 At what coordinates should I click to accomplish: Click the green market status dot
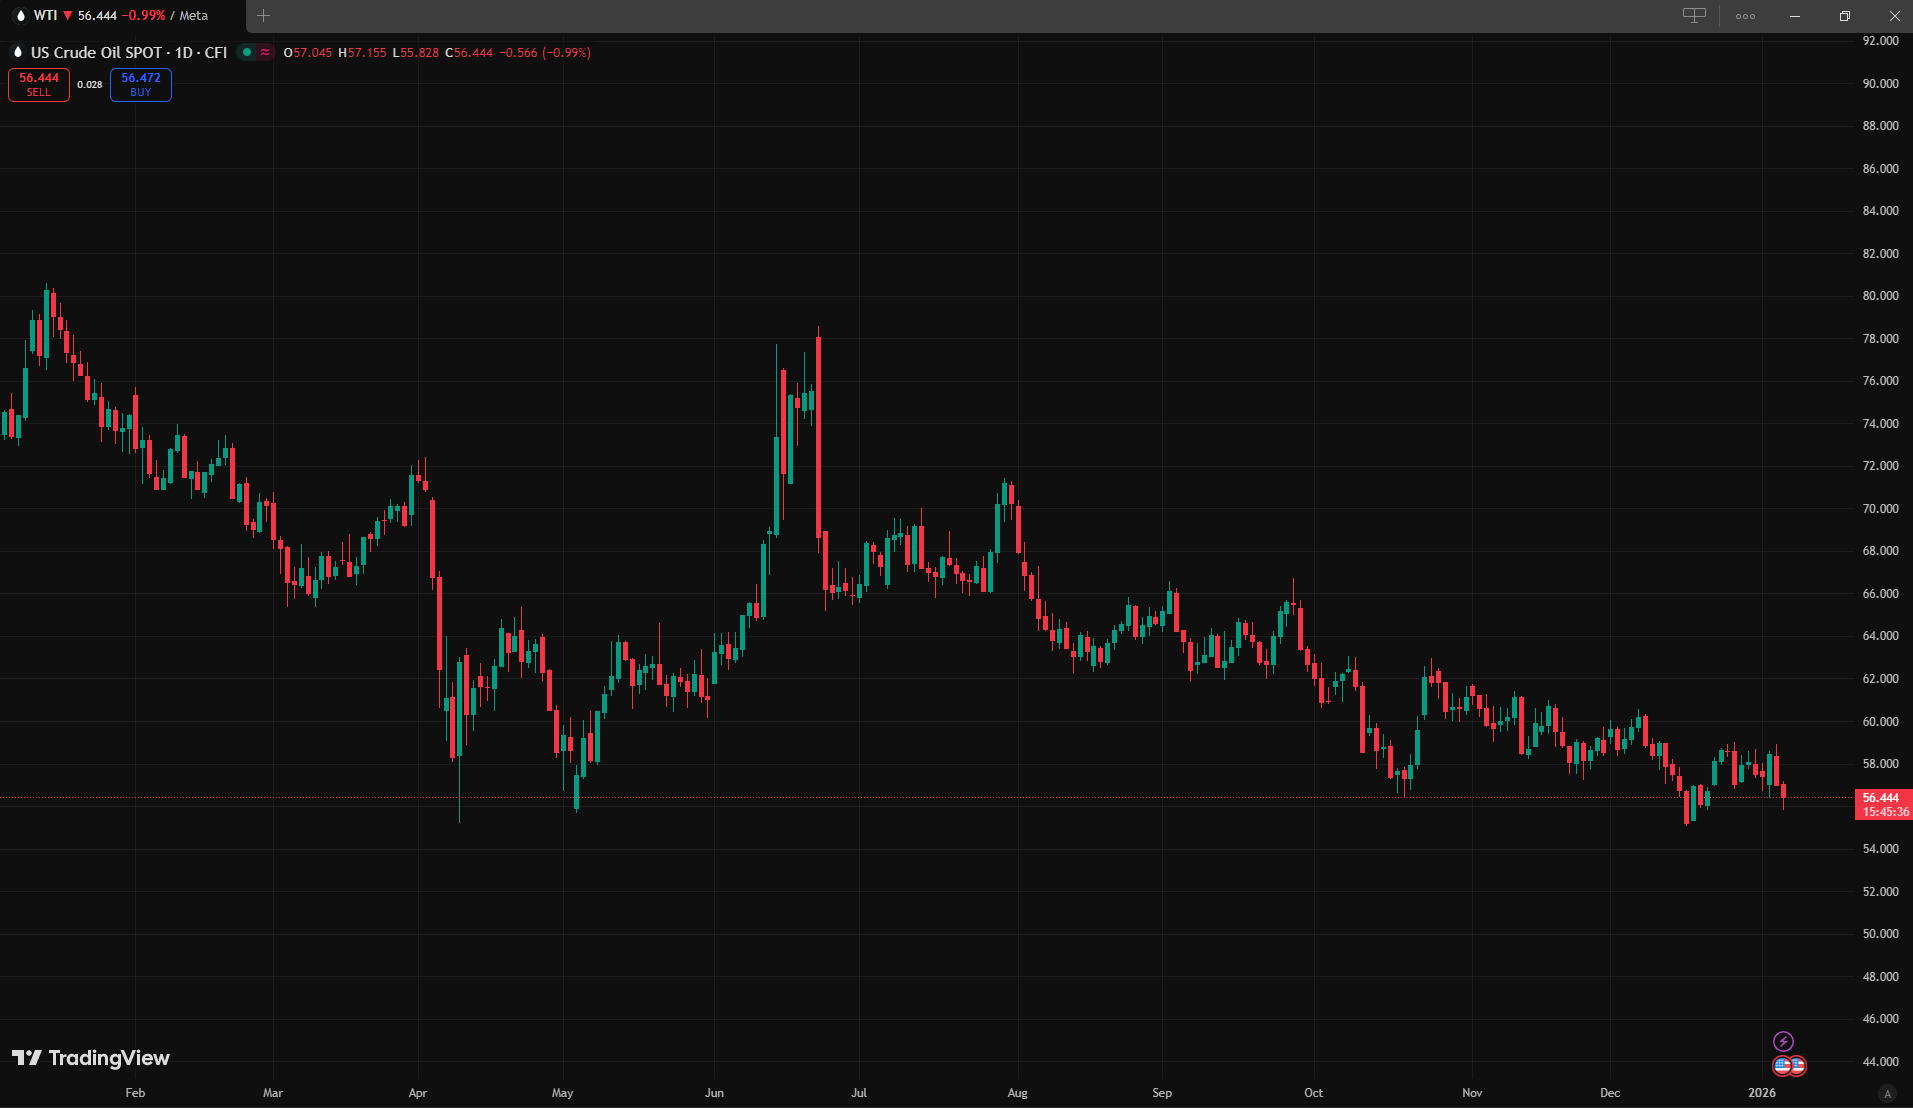click(246, 53)
